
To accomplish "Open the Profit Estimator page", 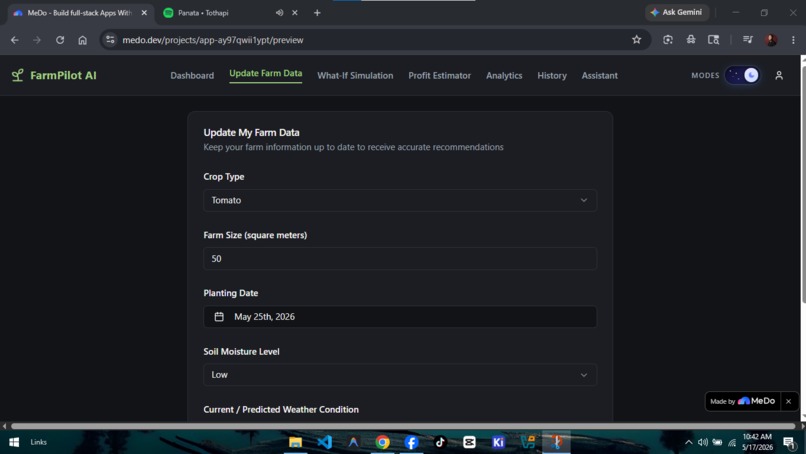I will (439, 76).
